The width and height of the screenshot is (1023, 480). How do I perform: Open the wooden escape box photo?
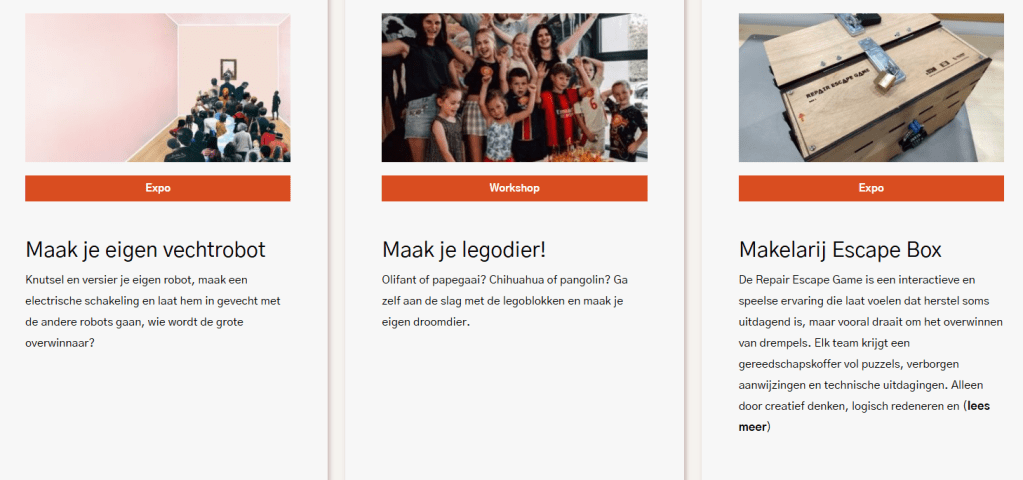pos(871,87)
